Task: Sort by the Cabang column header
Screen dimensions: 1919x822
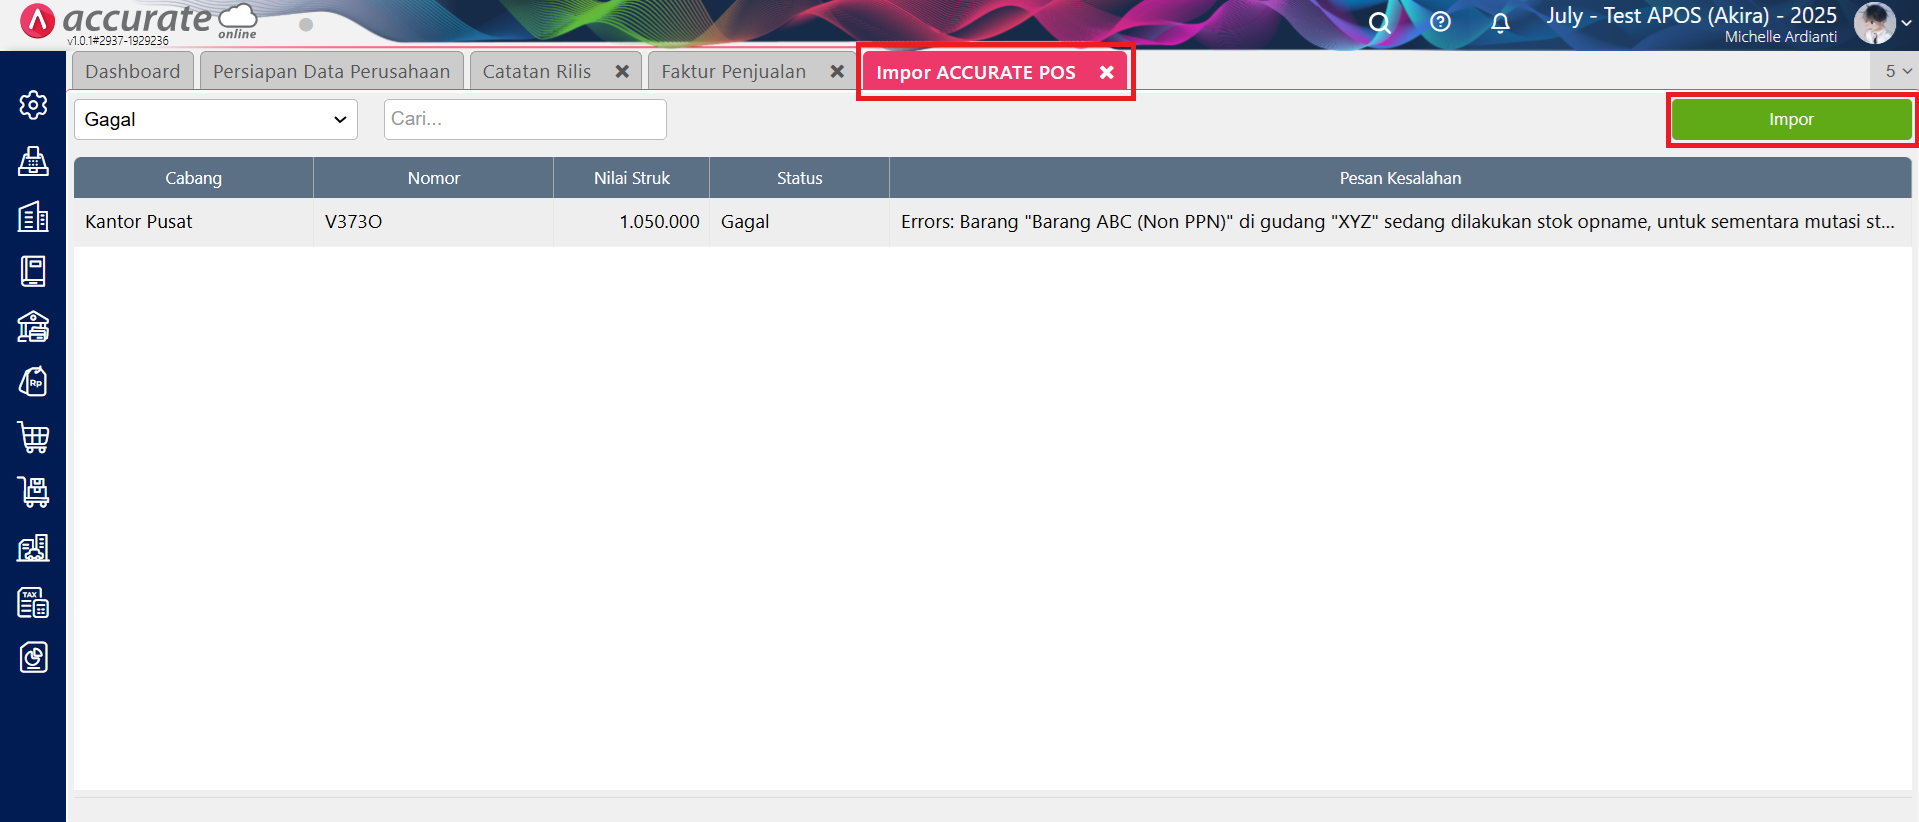Action: (x=193, y=178)
